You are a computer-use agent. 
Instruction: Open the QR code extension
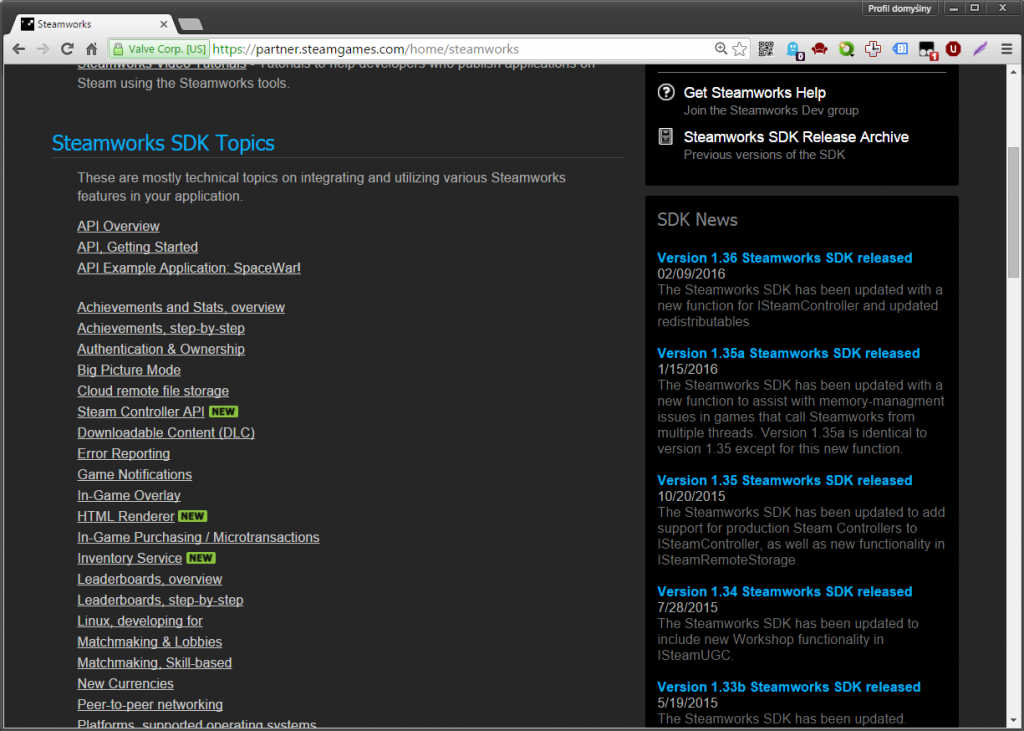[x=766, y=49]
